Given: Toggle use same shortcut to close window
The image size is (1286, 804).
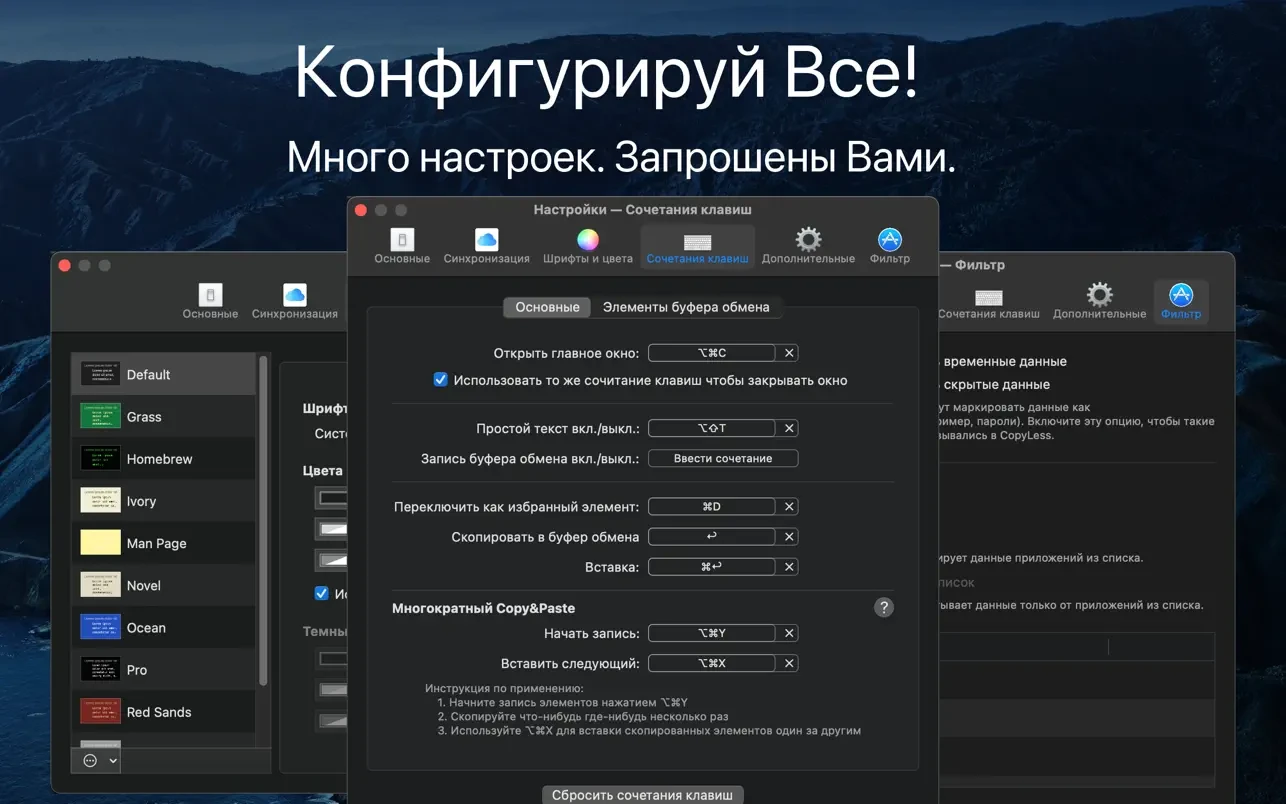Looking at the screenshot, I should tap(441, 380).
